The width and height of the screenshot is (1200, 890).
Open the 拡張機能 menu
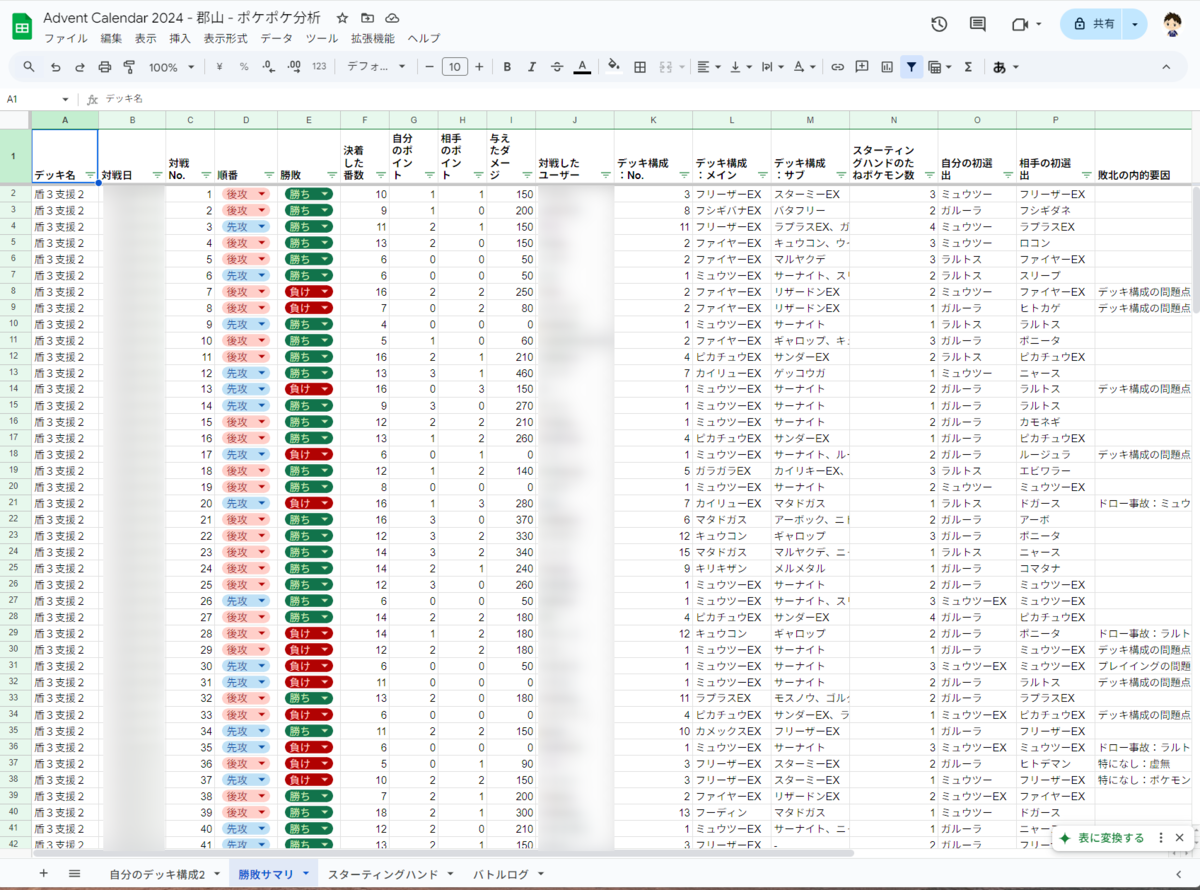click(x=372, y=38)
